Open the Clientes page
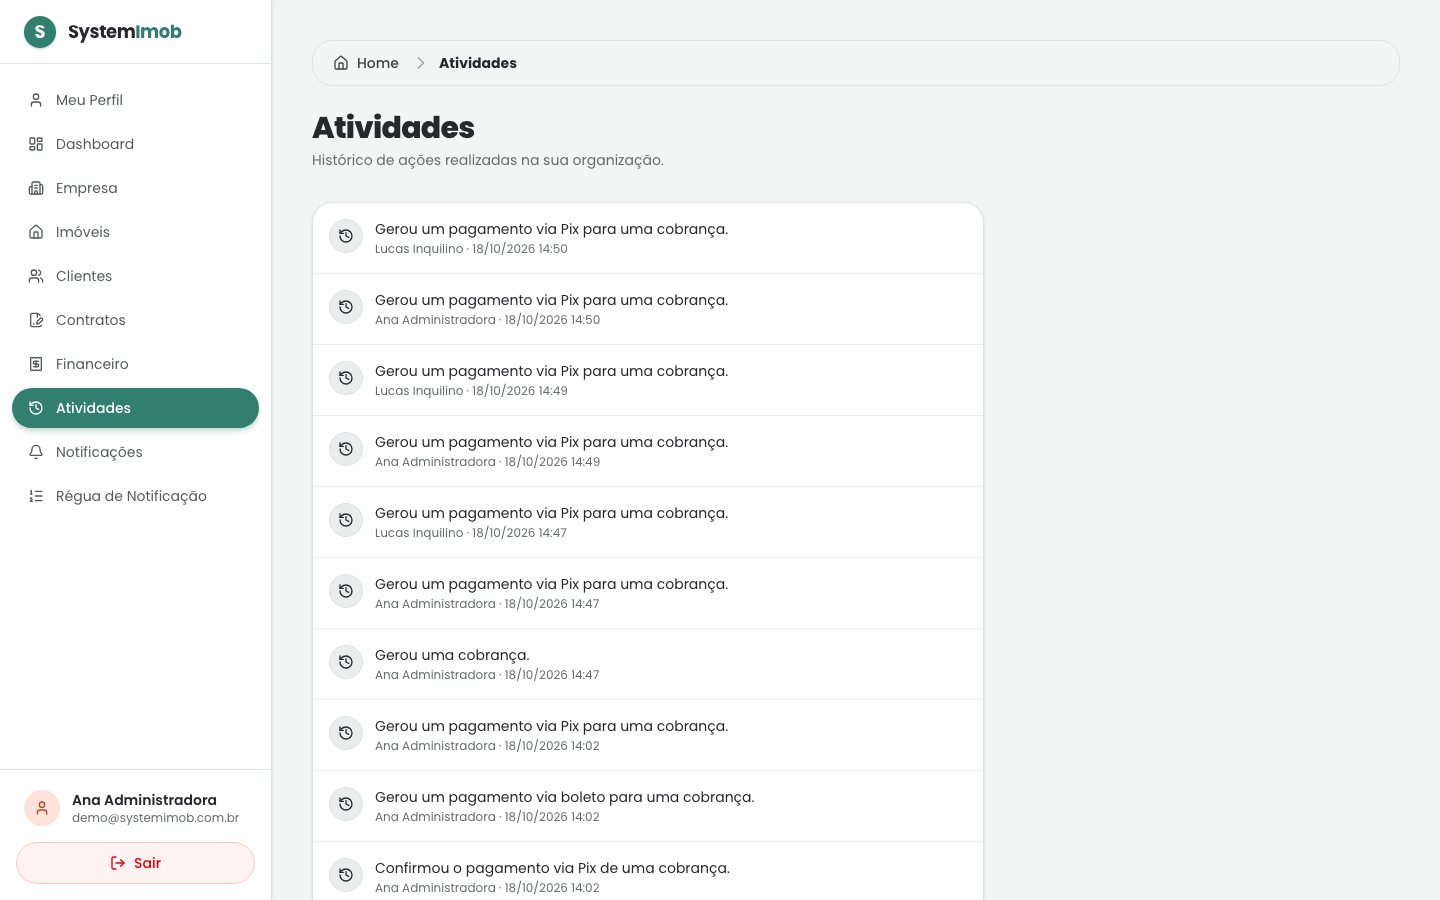This screenshot has height=900, width=1440. click(x=135, y=276)
